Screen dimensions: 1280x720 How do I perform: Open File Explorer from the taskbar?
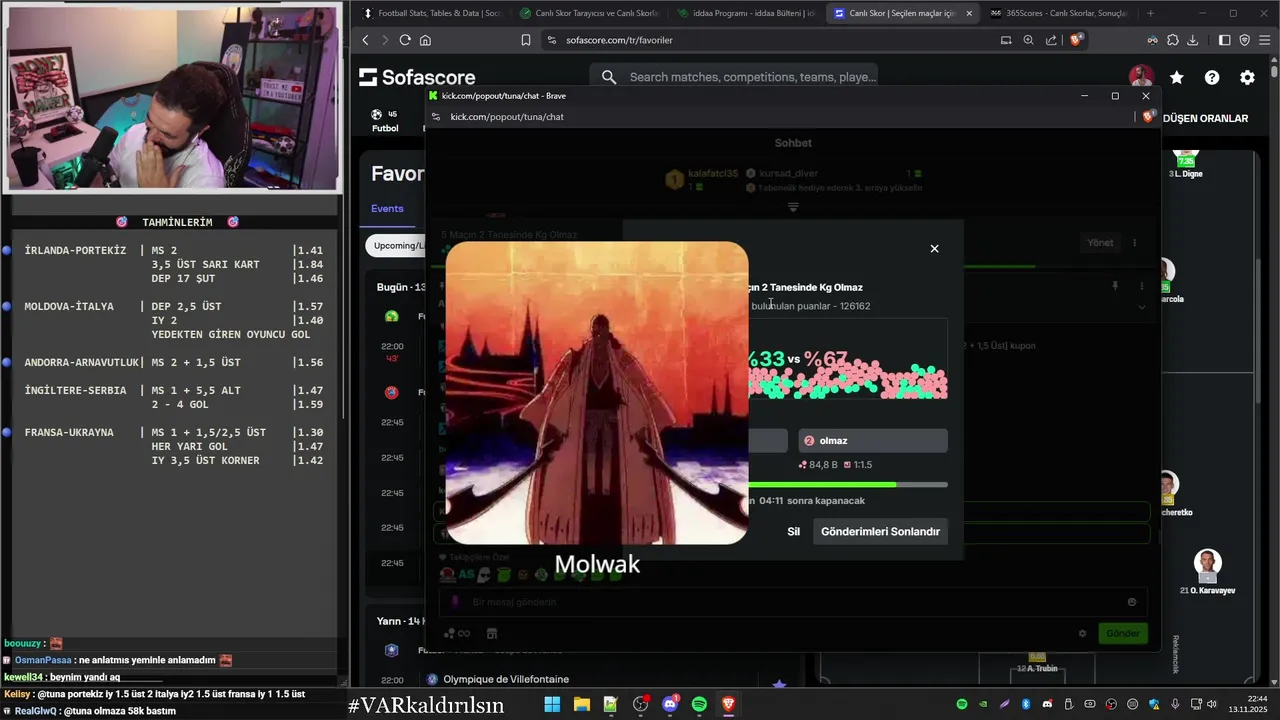point(581,704)
